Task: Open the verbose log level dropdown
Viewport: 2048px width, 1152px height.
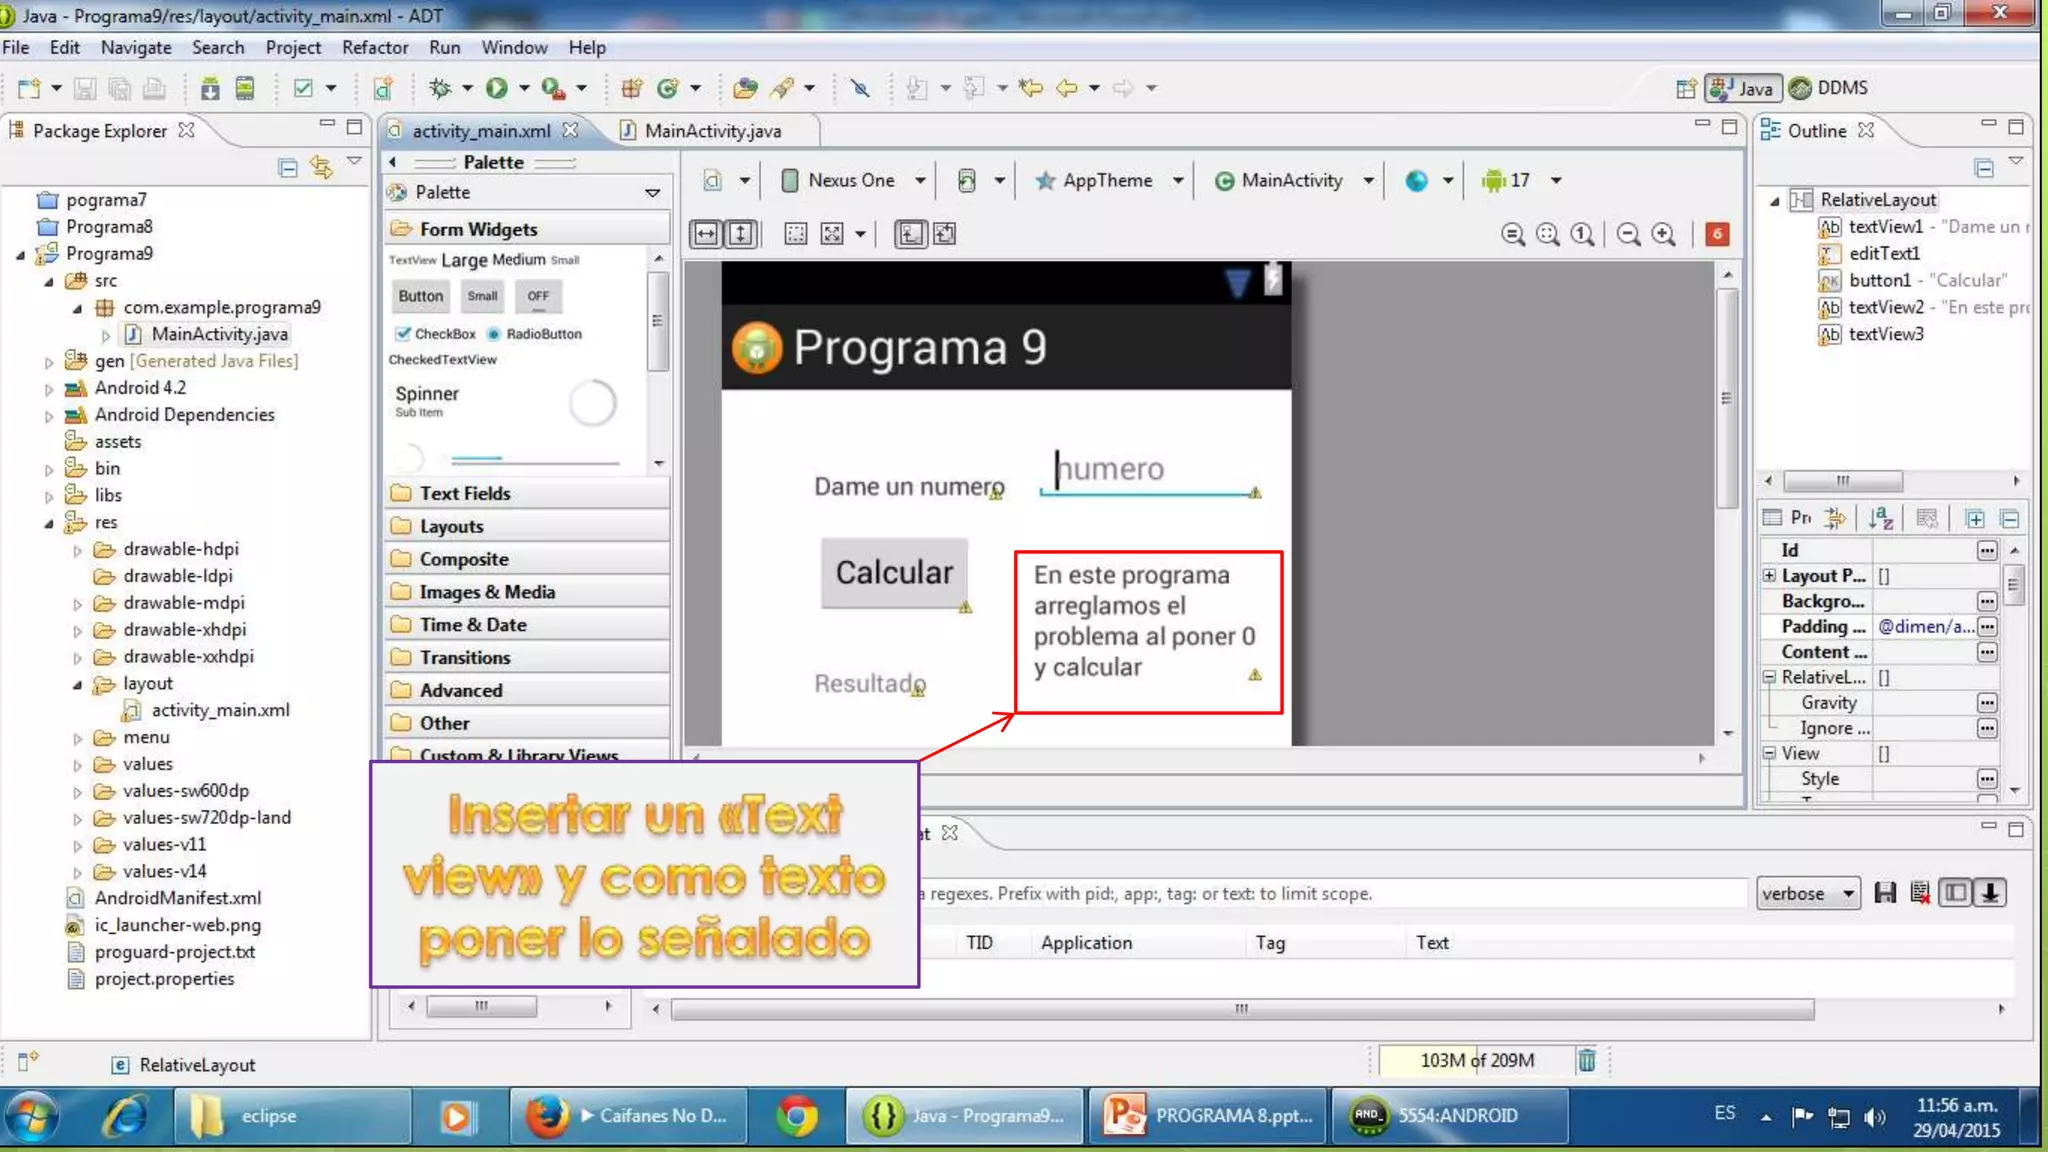Action: [x=1808, y=893]
